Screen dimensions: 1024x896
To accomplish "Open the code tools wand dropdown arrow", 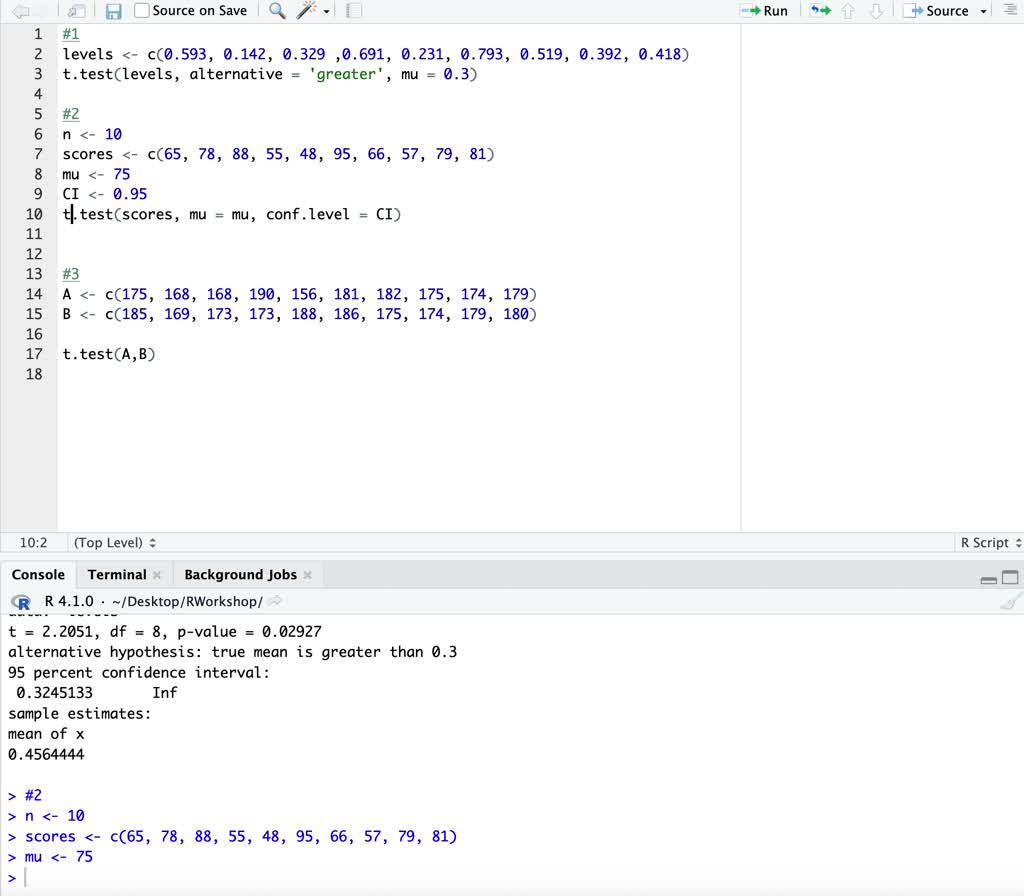I will point(327,11).
